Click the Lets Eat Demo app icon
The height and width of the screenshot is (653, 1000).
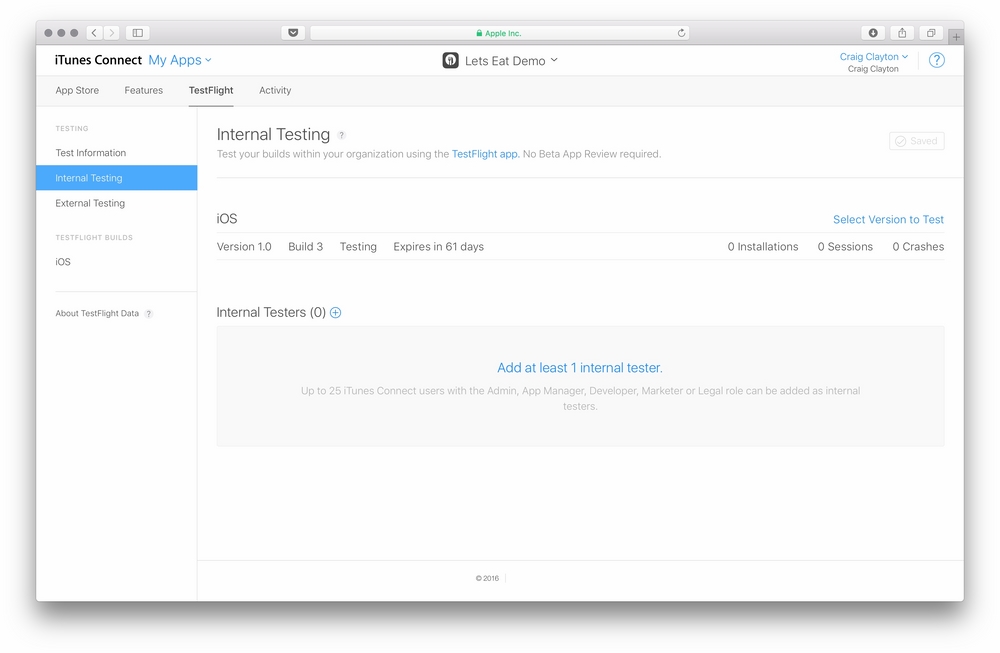click(x=450, y=61)
